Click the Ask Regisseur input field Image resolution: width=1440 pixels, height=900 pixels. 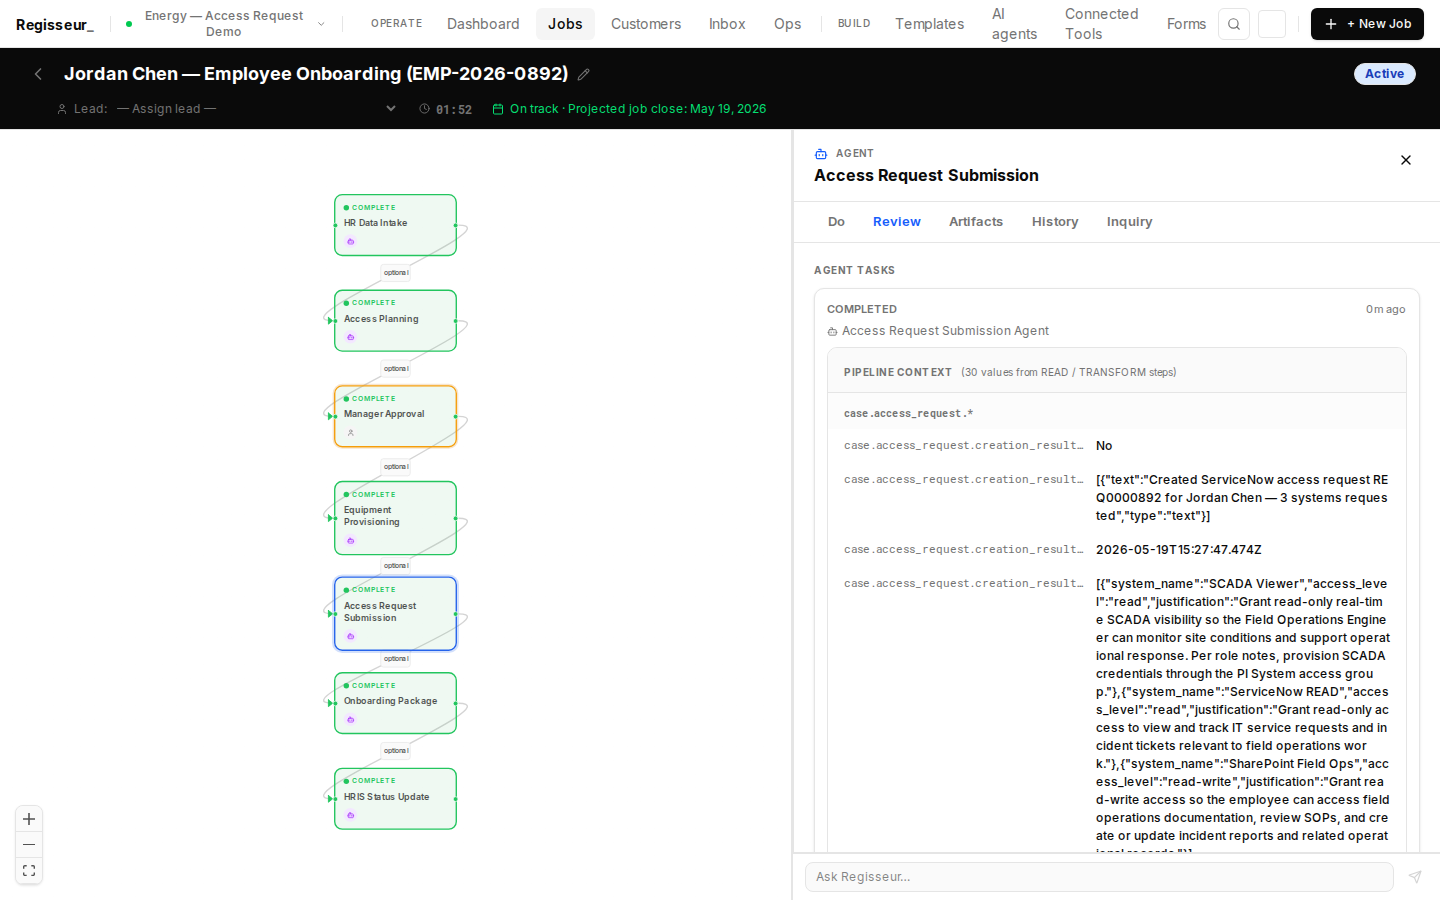tap(1099, 877)
